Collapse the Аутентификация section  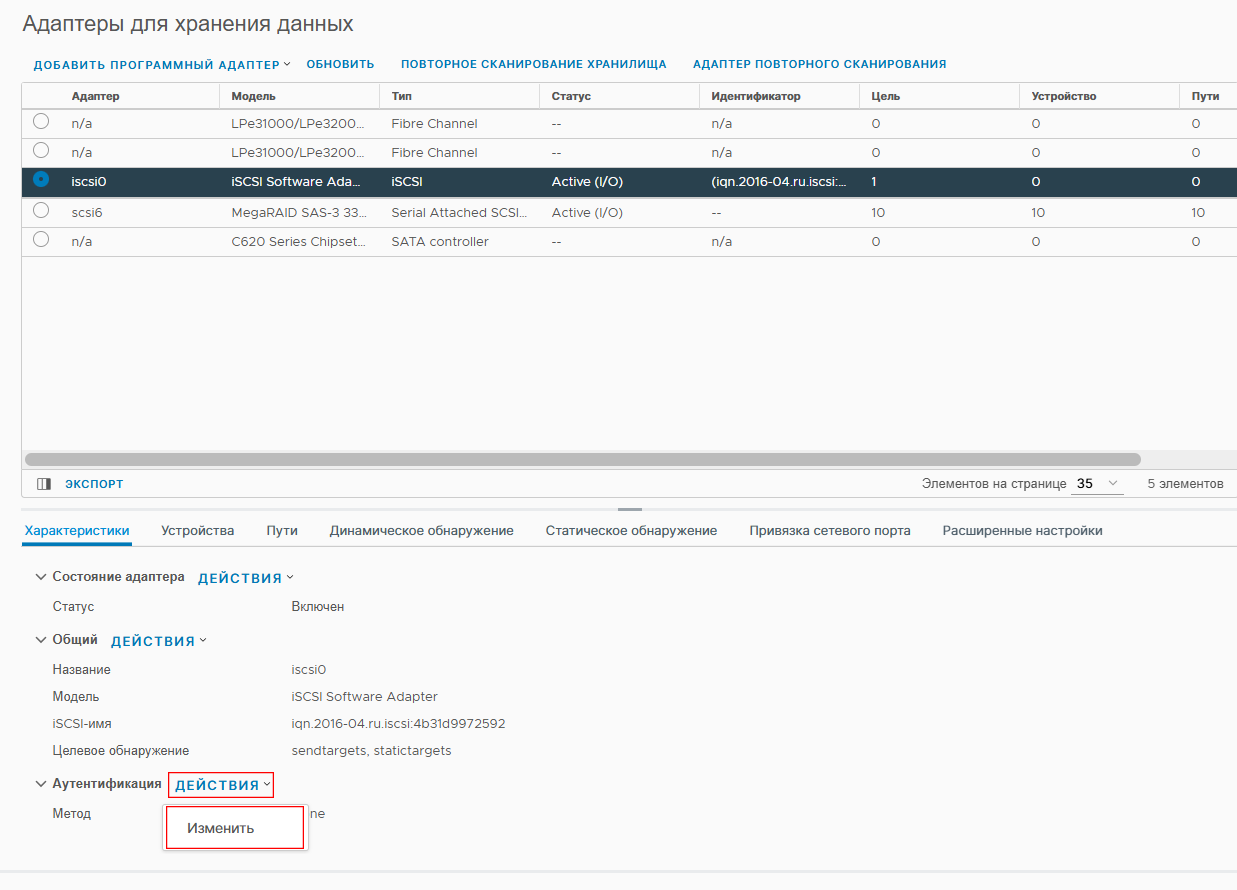click(x=41, y=784)
